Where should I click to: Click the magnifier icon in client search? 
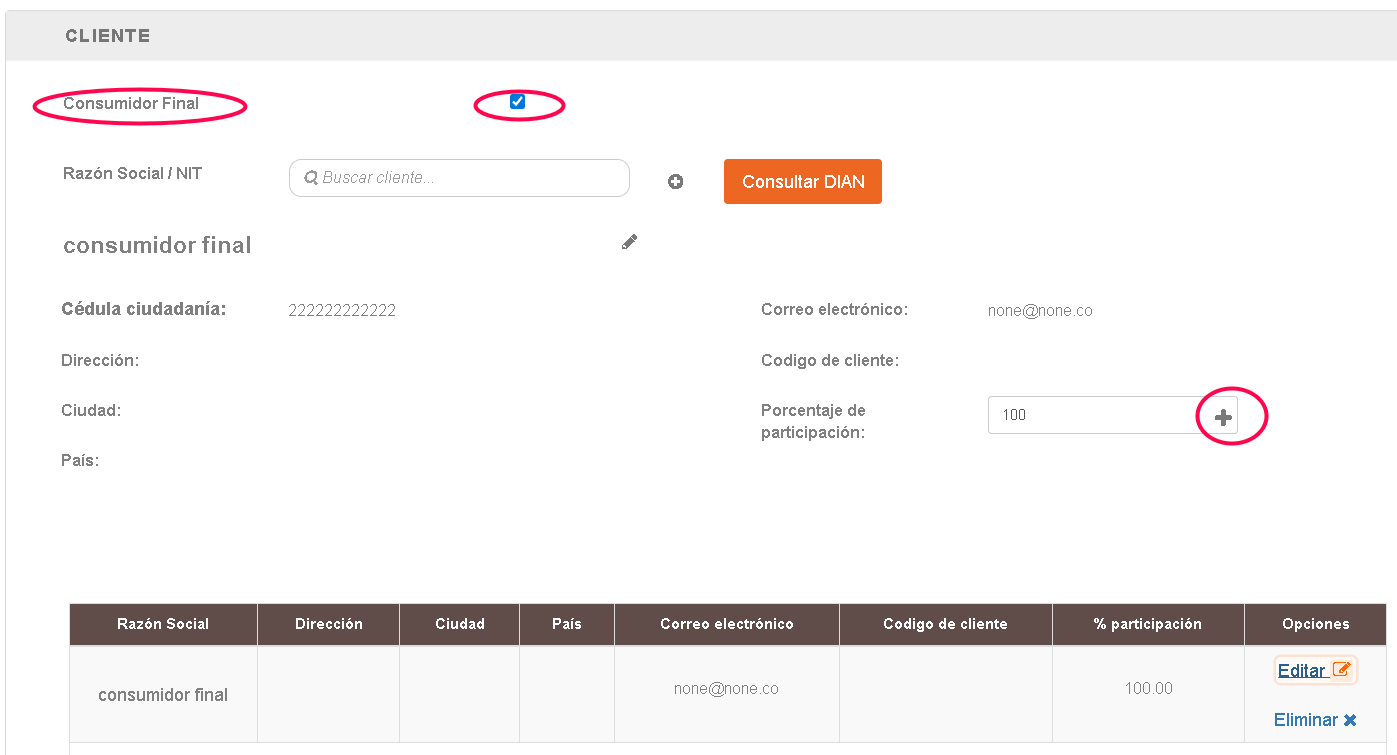click(x=311, y=178)
